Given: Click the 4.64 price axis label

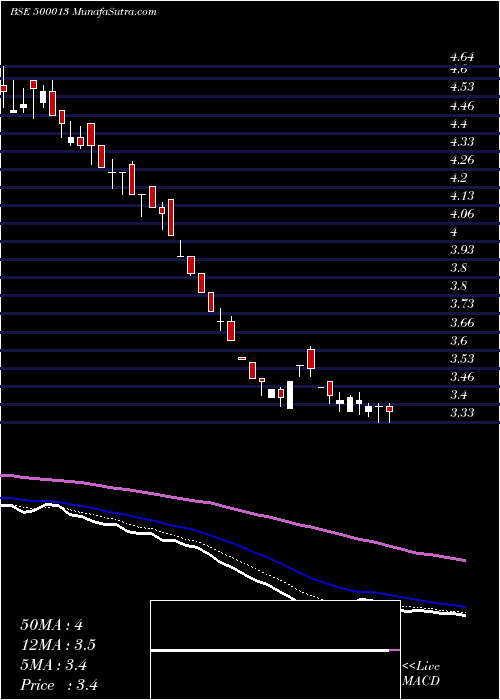Looking at the screenshot, I should coord(462,57).
